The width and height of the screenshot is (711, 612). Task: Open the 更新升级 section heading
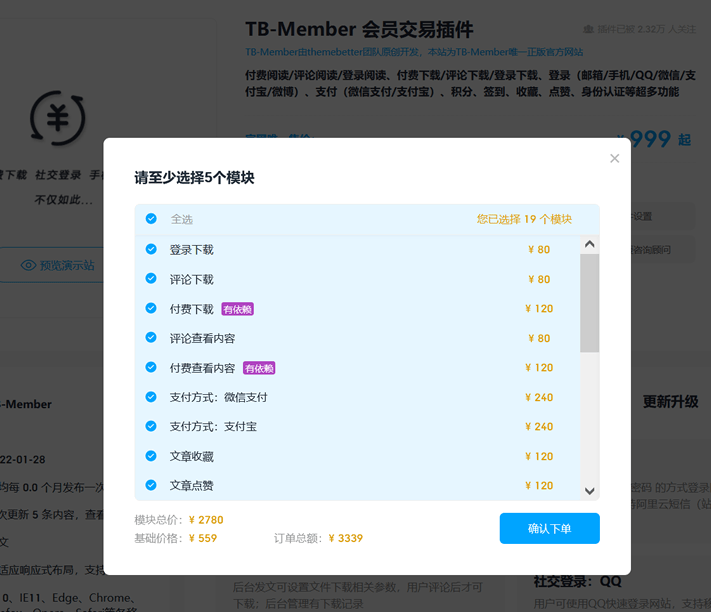point(671,402)
